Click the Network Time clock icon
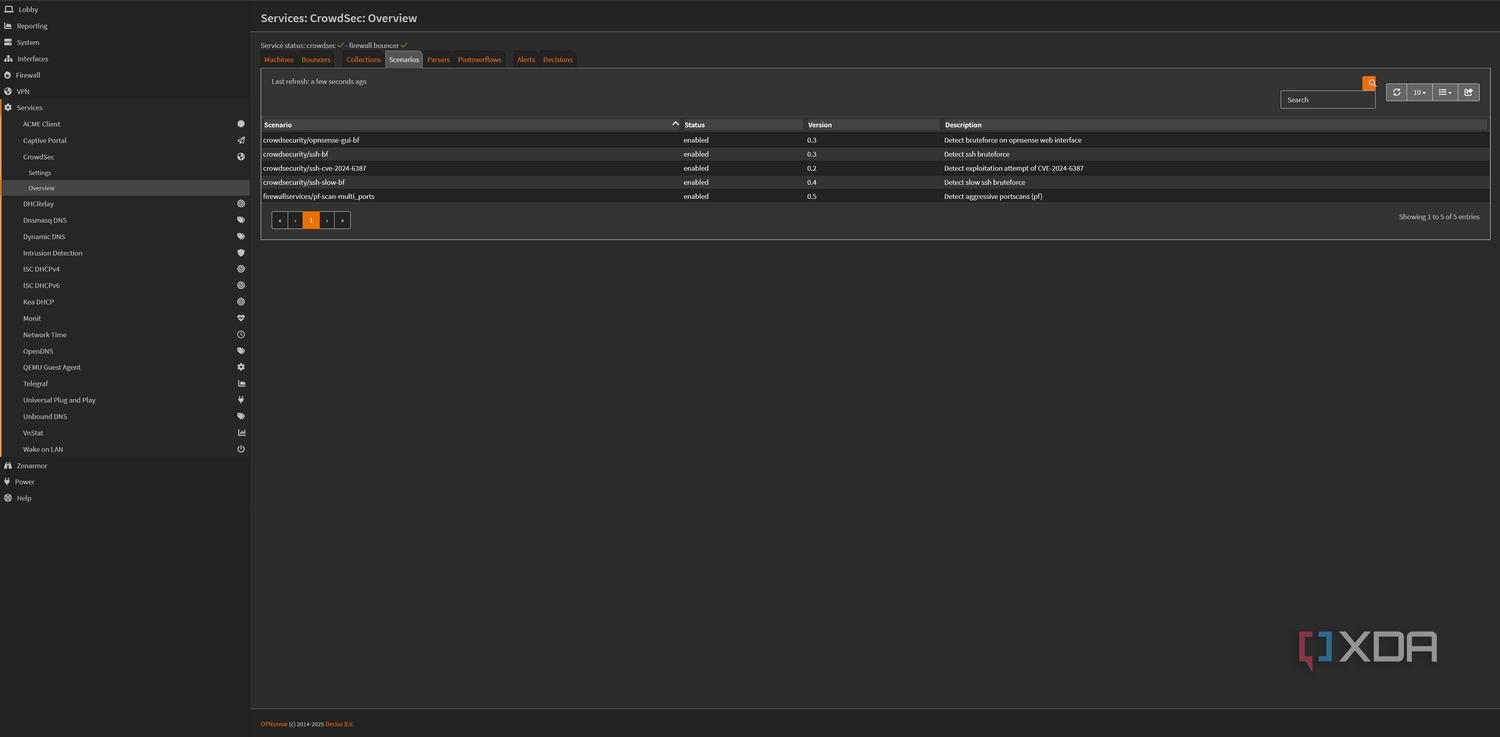The width and height of the screenshot is (1500, 737). point(241,335)
